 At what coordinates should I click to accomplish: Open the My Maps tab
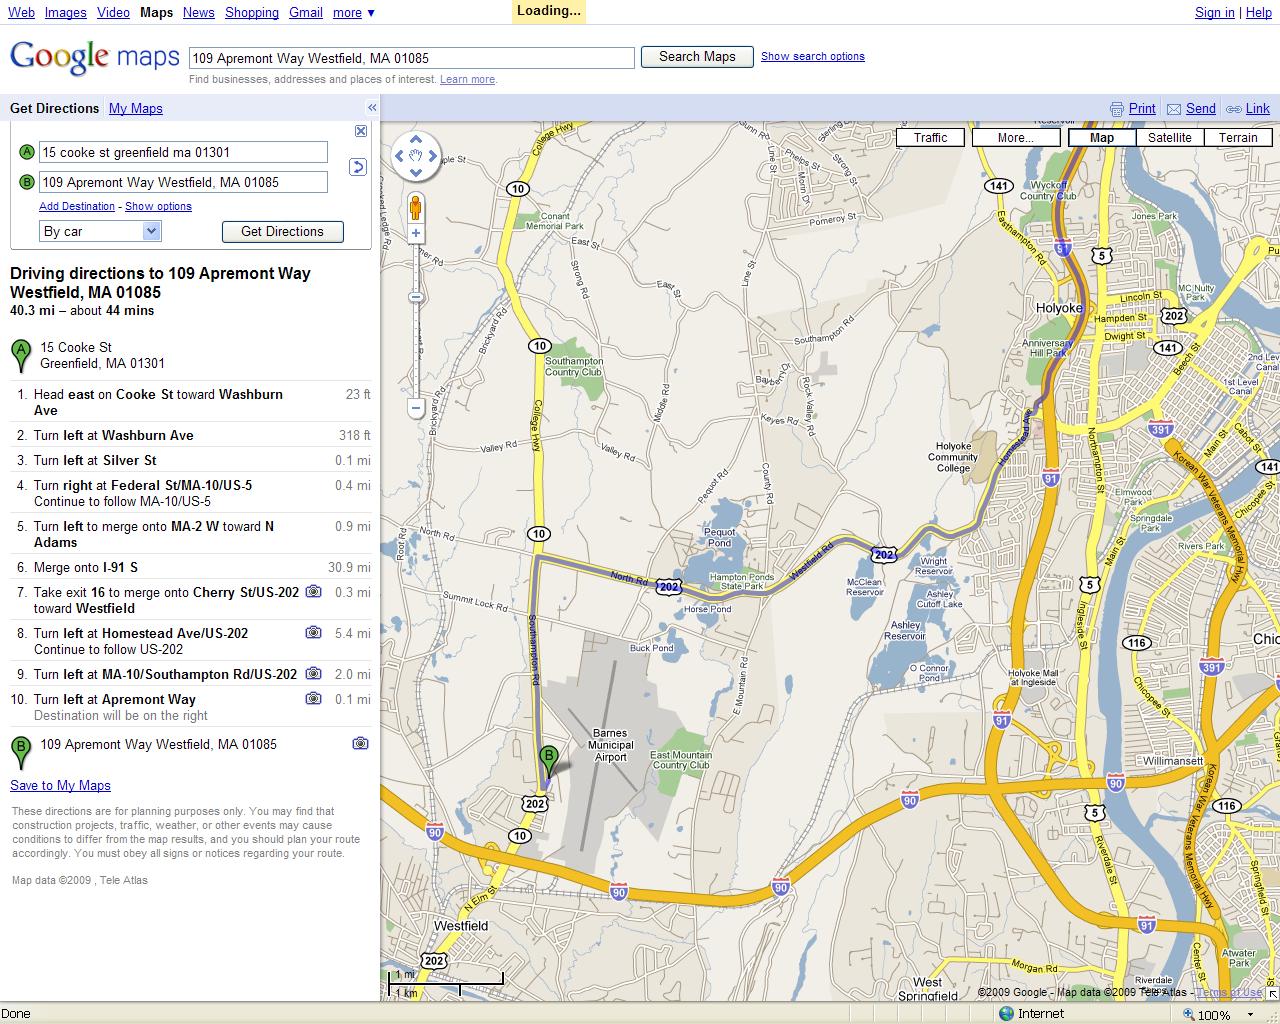[136, 108]
